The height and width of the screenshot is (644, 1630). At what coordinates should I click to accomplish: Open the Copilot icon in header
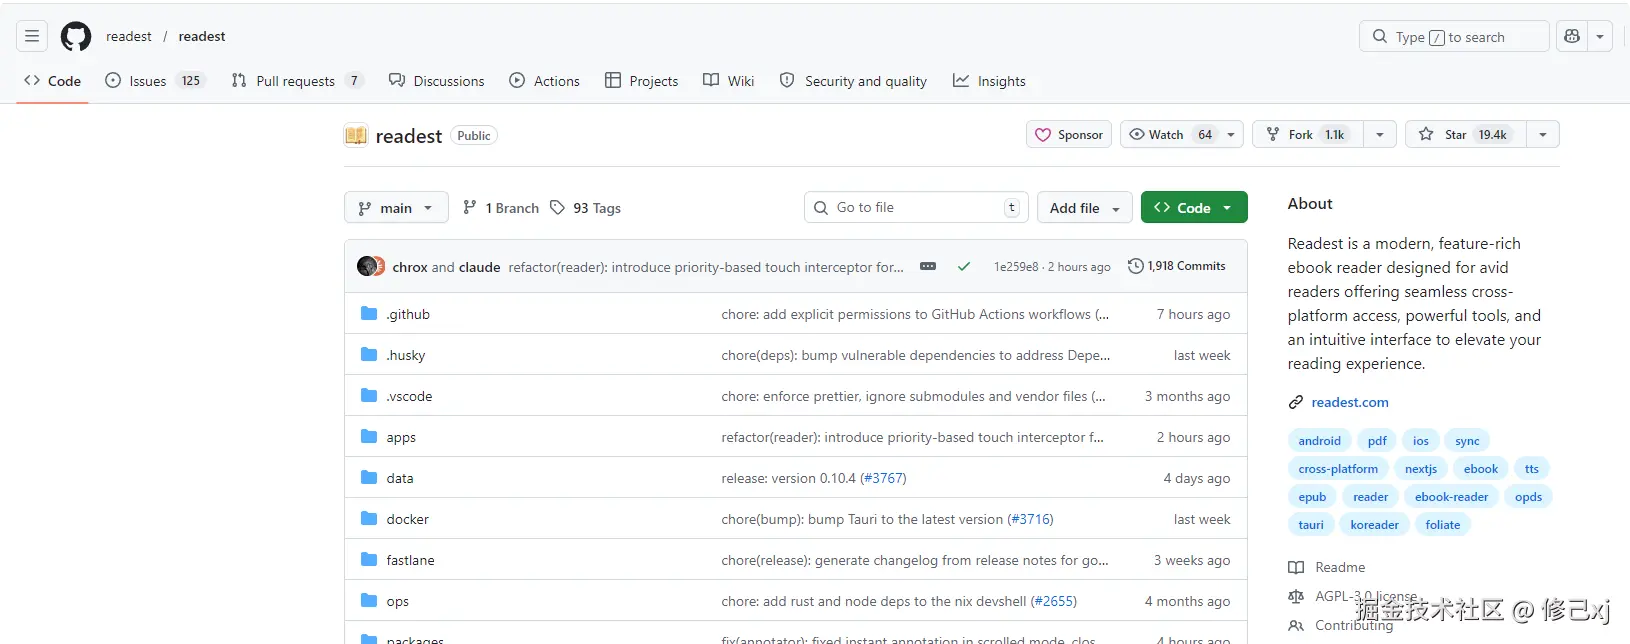click(x=1572, y=37)
